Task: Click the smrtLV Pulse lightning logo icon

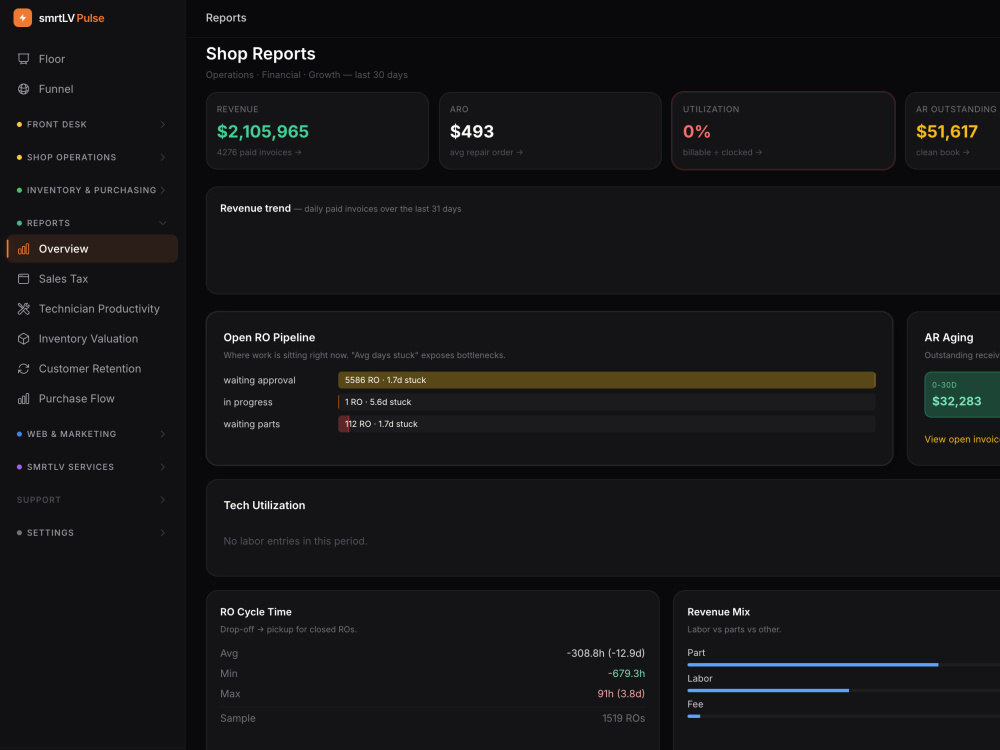Action: pos(22,18)
